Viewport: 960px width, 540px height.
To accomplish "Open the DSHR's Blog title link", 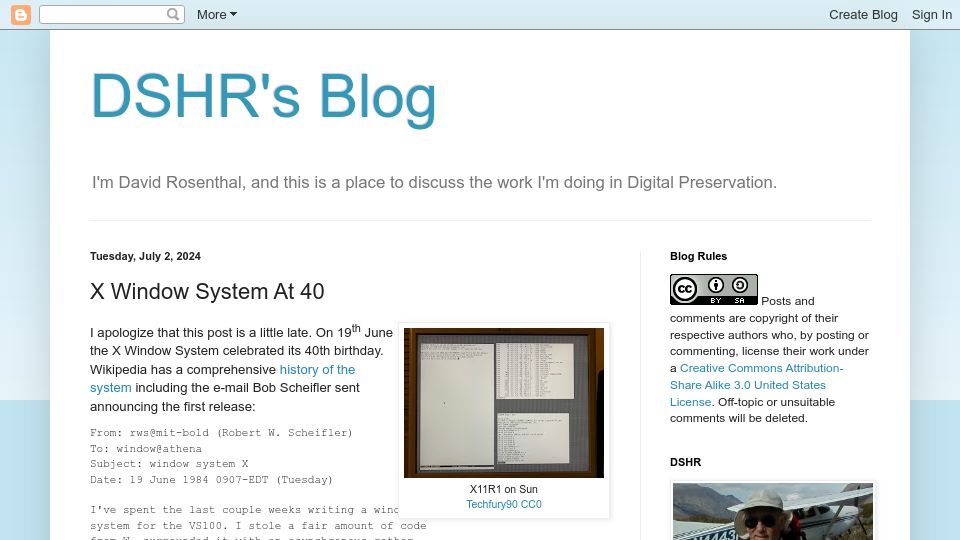I will tap(263, 97).
